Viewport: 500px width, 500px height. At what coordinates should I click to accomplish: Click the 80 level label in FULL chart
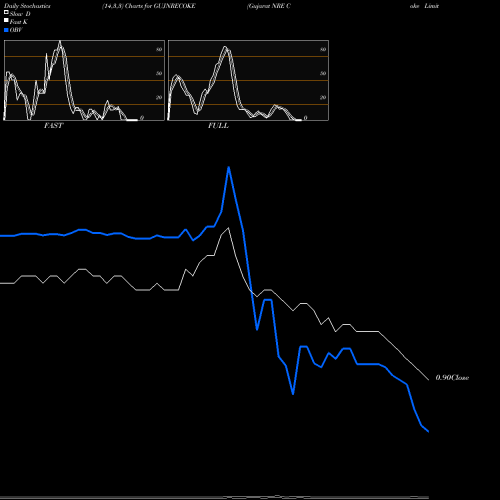(x=323, y=49)
